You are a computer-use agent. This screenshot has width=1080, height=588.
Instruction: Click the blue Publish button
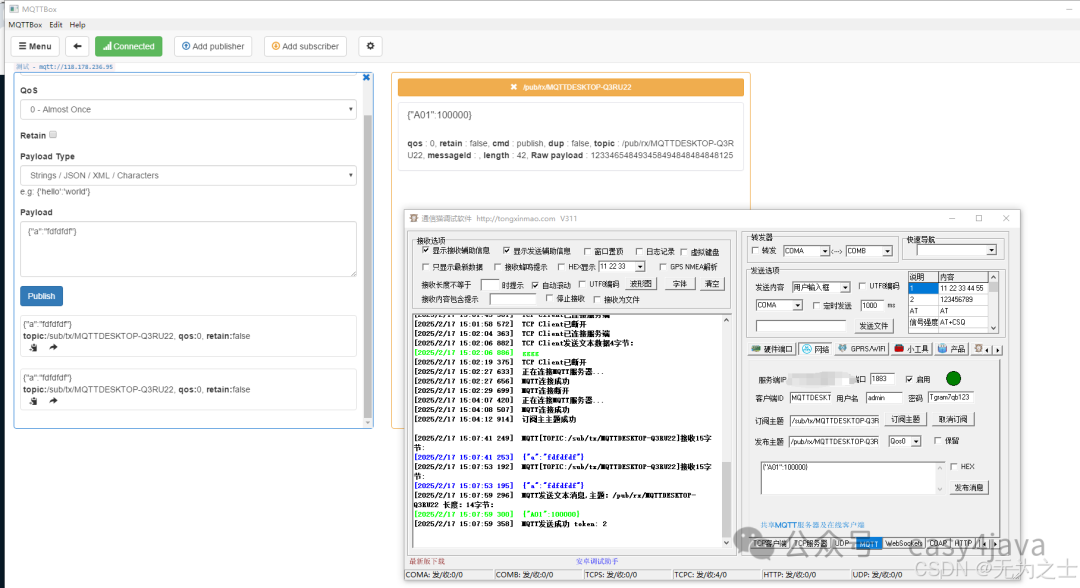click(x=41, y=296)
